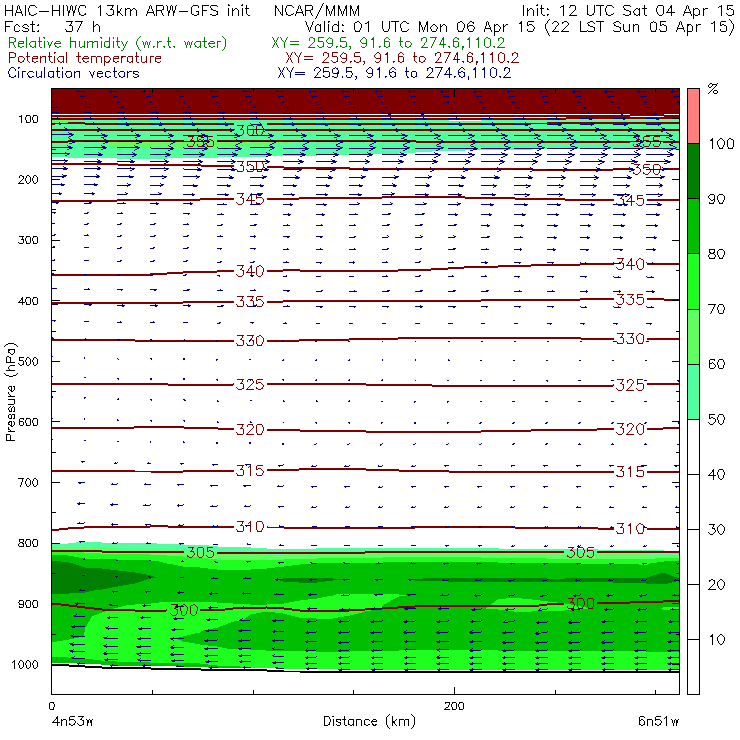This screenshot has width=740, height=740.
Task: Click the '4n53w' start location label
Action: coord(72,721)
